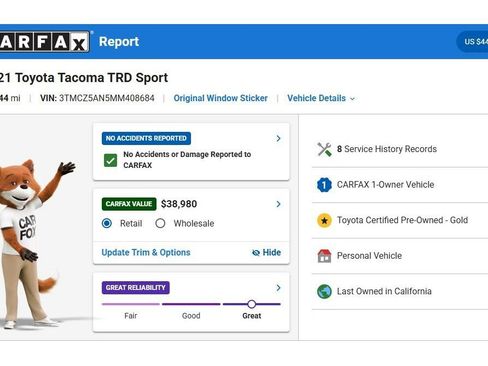Select the Wholesale radio button
Image resolution: width=488 pixels, height=366 pixels.
[160, 223]
